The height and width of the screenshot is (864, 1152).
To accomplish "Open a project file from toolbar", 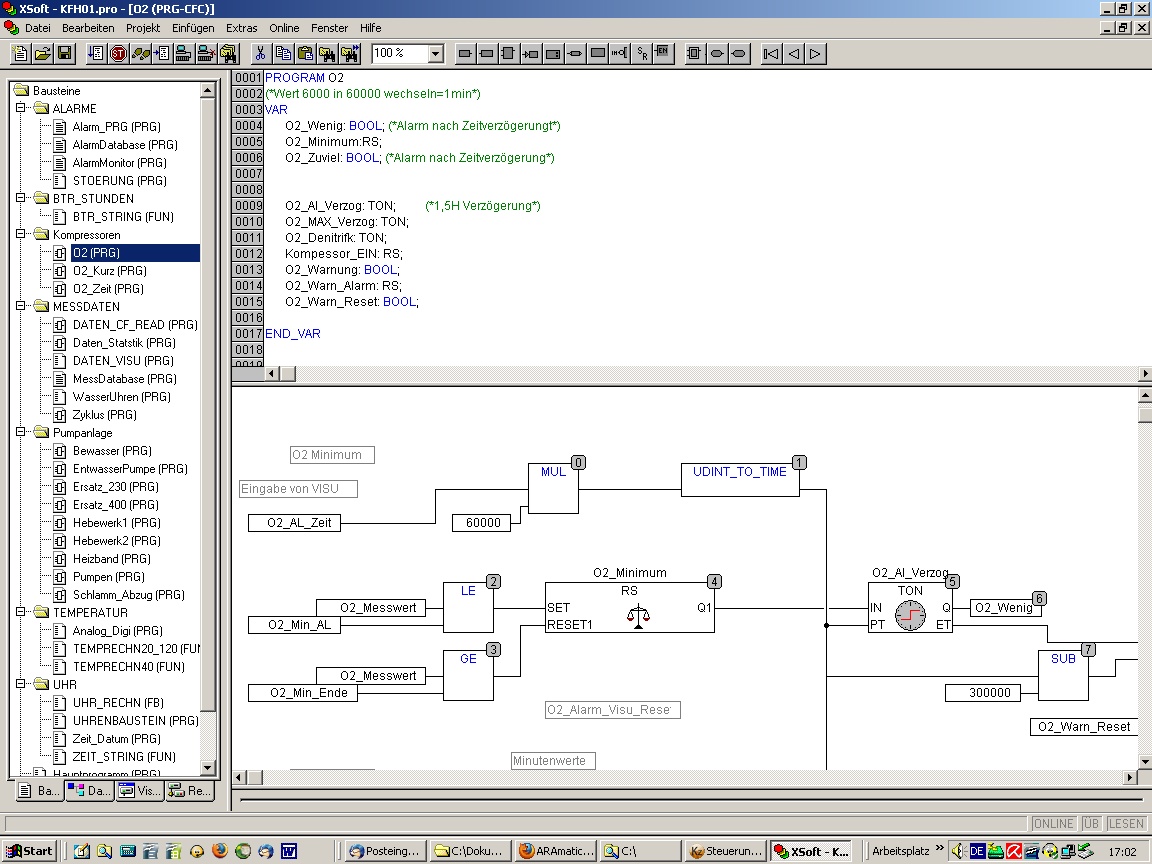I will point(43,54).
